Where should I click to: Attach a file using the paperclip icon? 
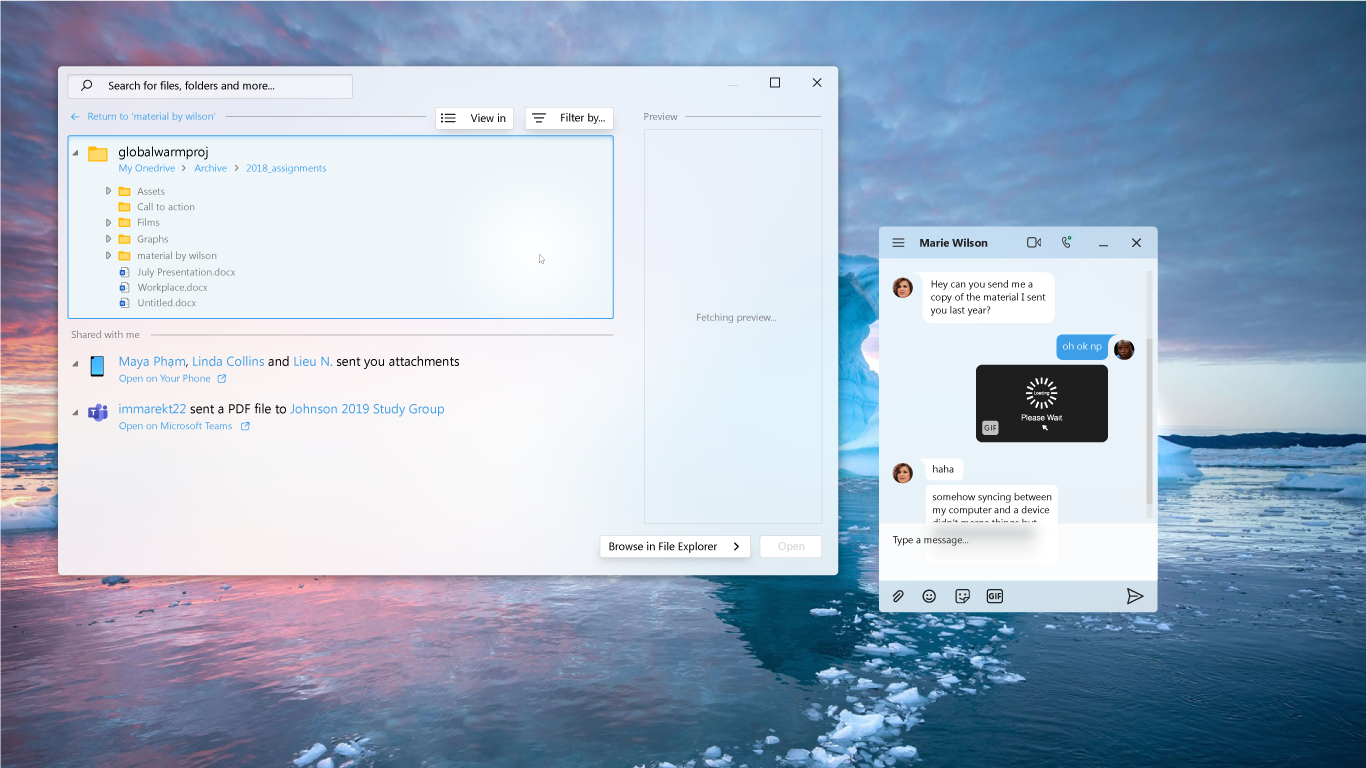(898, 595)
